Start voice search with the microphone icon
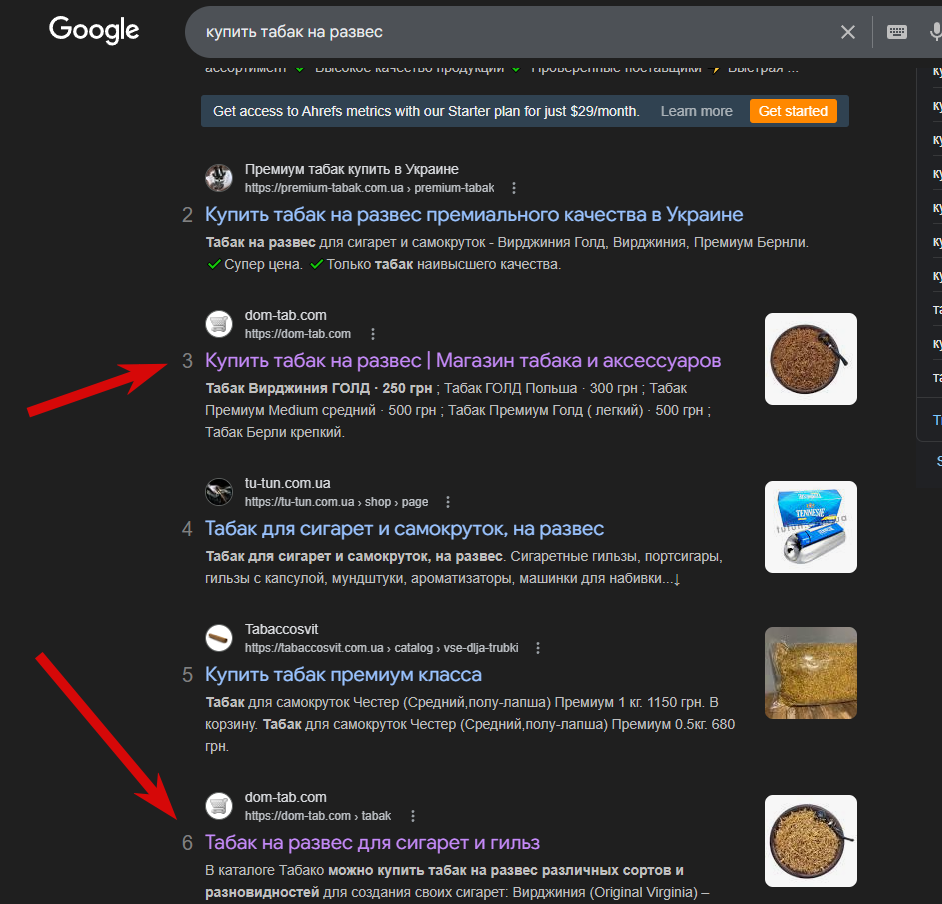This screenshot has height=904, width=942. tap(935, 32)
